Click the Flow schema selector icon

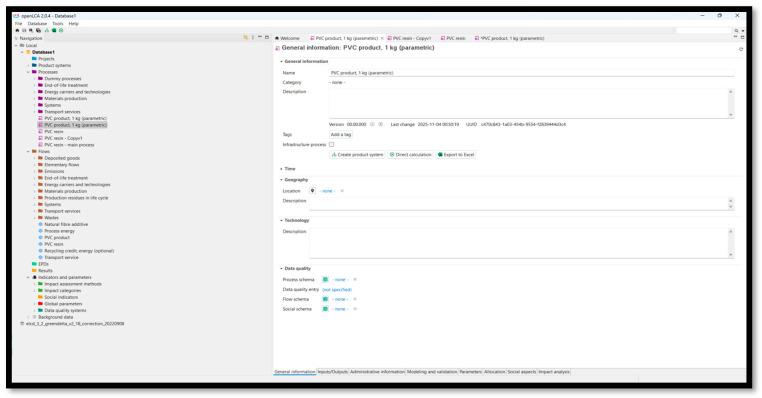[x=325, y=299]
